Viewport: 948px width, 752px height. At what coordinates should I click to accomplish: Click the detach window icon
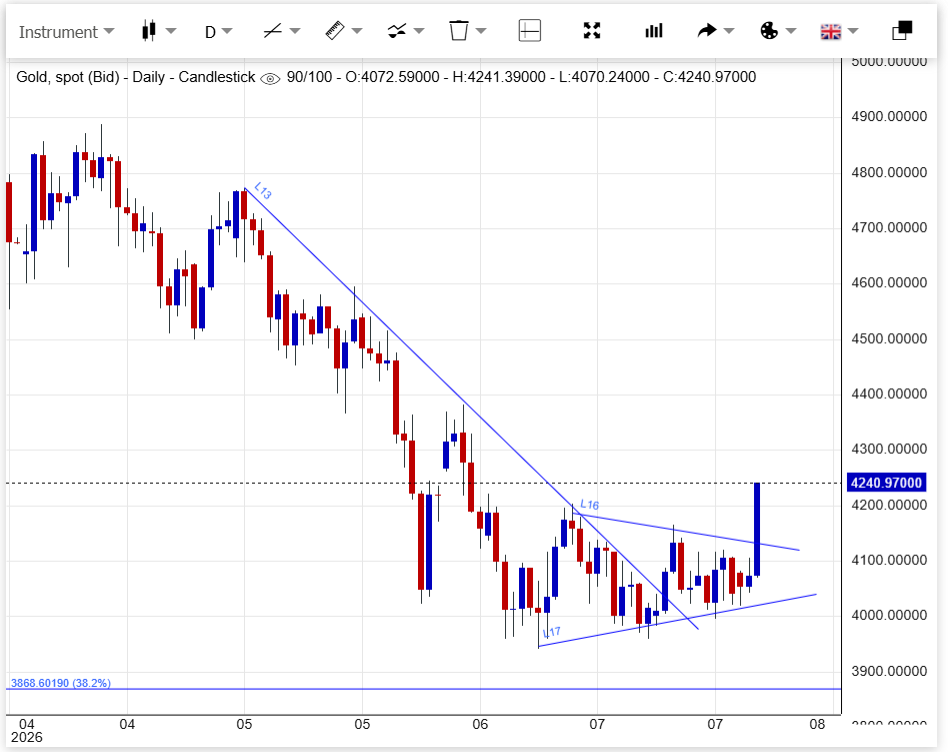(902, 30)
